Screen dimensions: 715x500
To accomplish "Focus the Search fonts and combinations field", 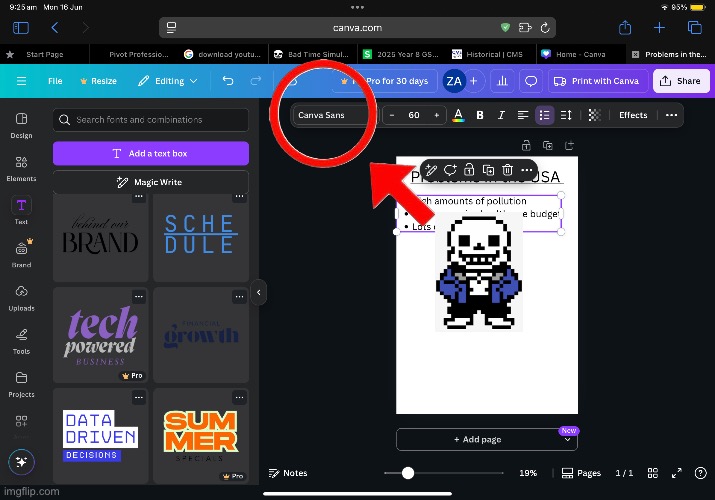I will tap(151, 120).
